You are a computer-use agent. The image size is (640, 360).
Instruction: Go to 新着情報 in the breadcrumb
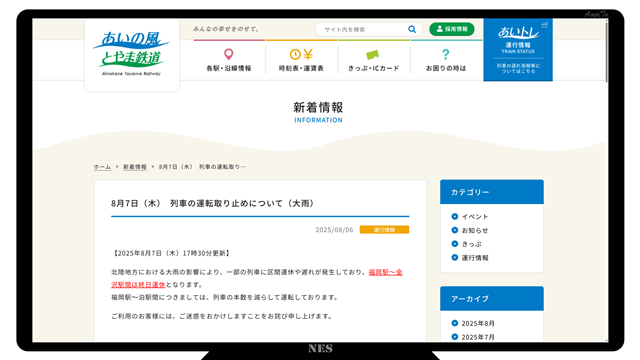pos(135,167)
